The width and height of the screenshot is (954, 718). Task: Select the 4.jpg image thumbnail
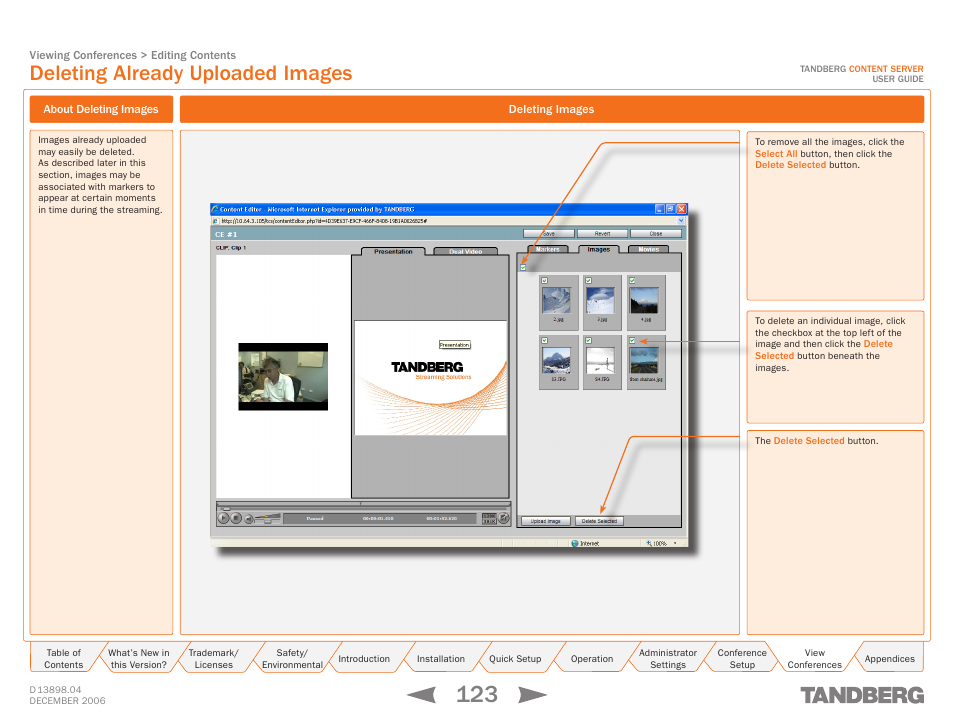point(644,301)
